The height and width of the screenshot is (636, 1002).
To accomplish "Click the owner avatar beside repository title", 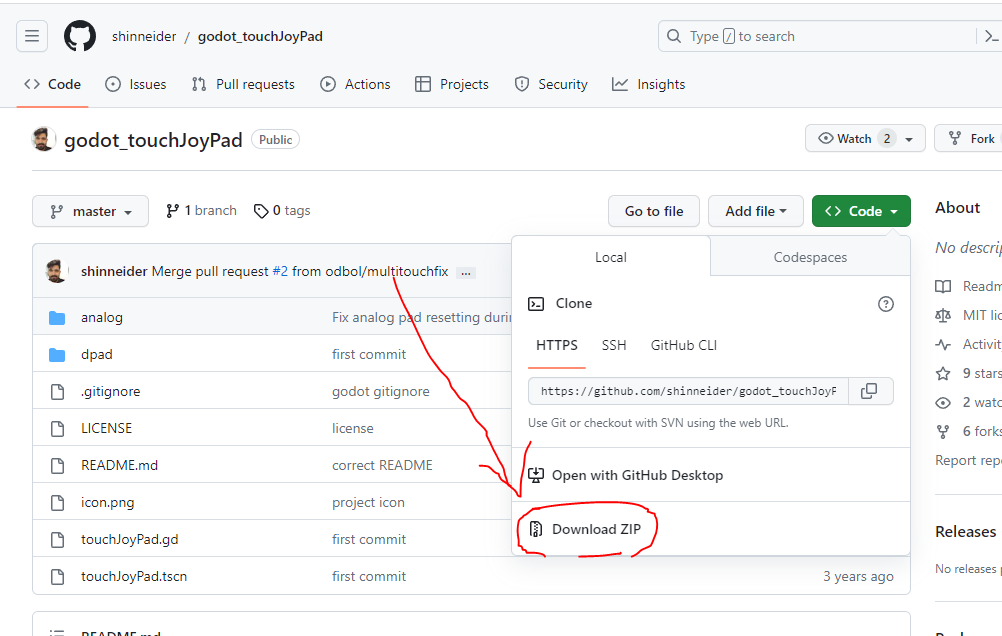I will click(43, 139).
